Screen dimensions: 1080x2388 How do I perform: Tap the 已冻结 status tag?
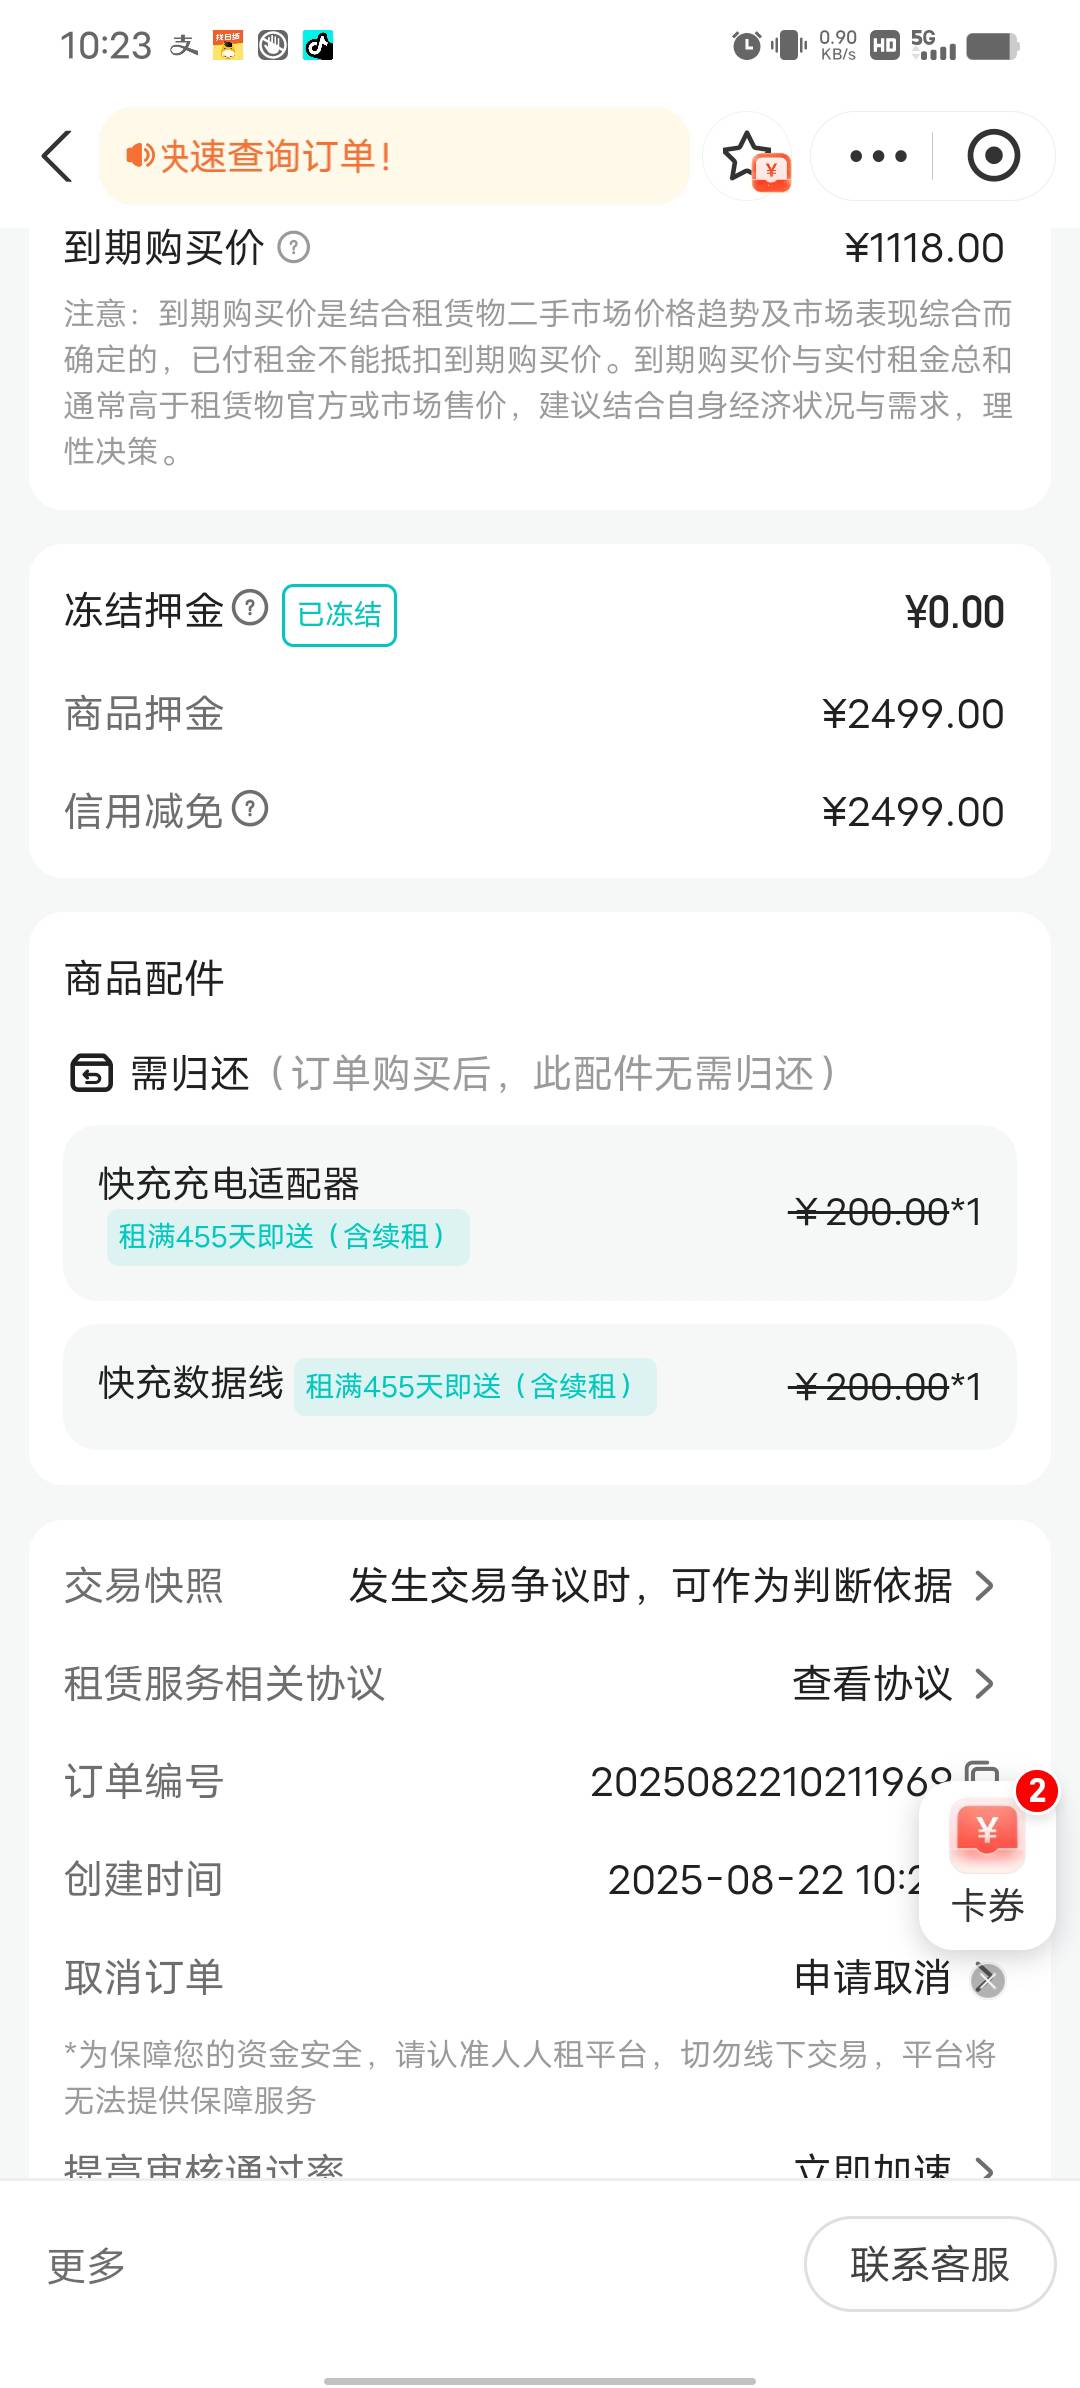[x=339, y=614]
